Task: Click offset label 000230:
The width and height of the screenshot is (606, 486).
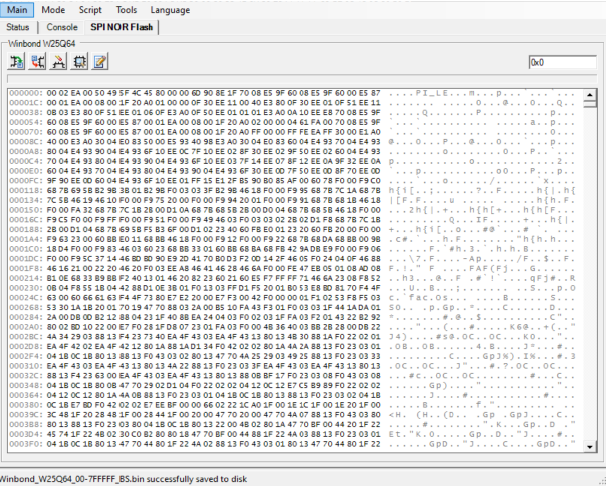Action: tap(26, 288)
